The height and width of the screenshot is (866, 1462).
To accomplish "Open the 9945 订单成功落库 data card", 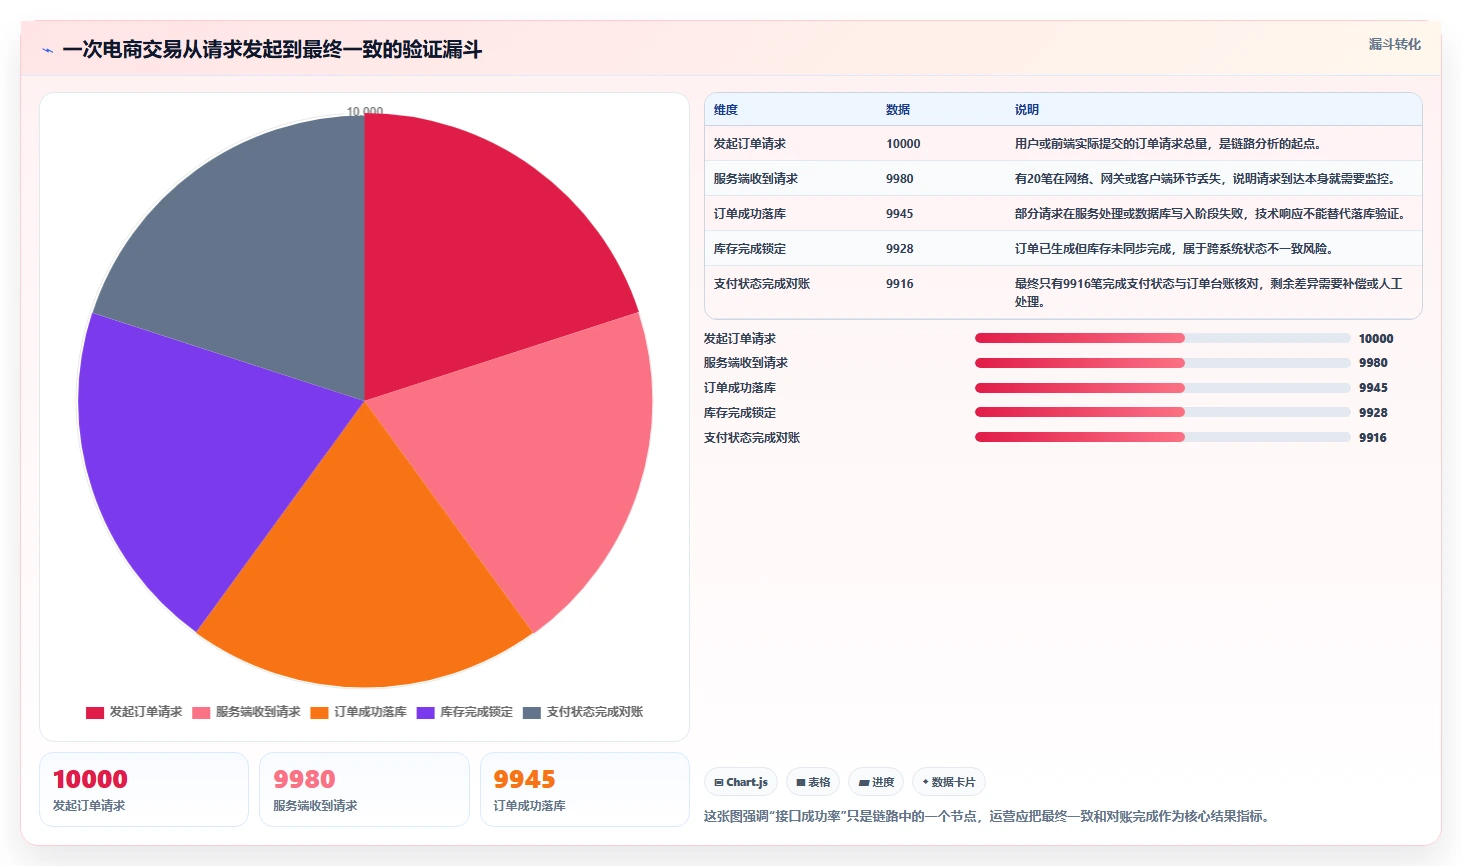I will [x=585, y=790].
